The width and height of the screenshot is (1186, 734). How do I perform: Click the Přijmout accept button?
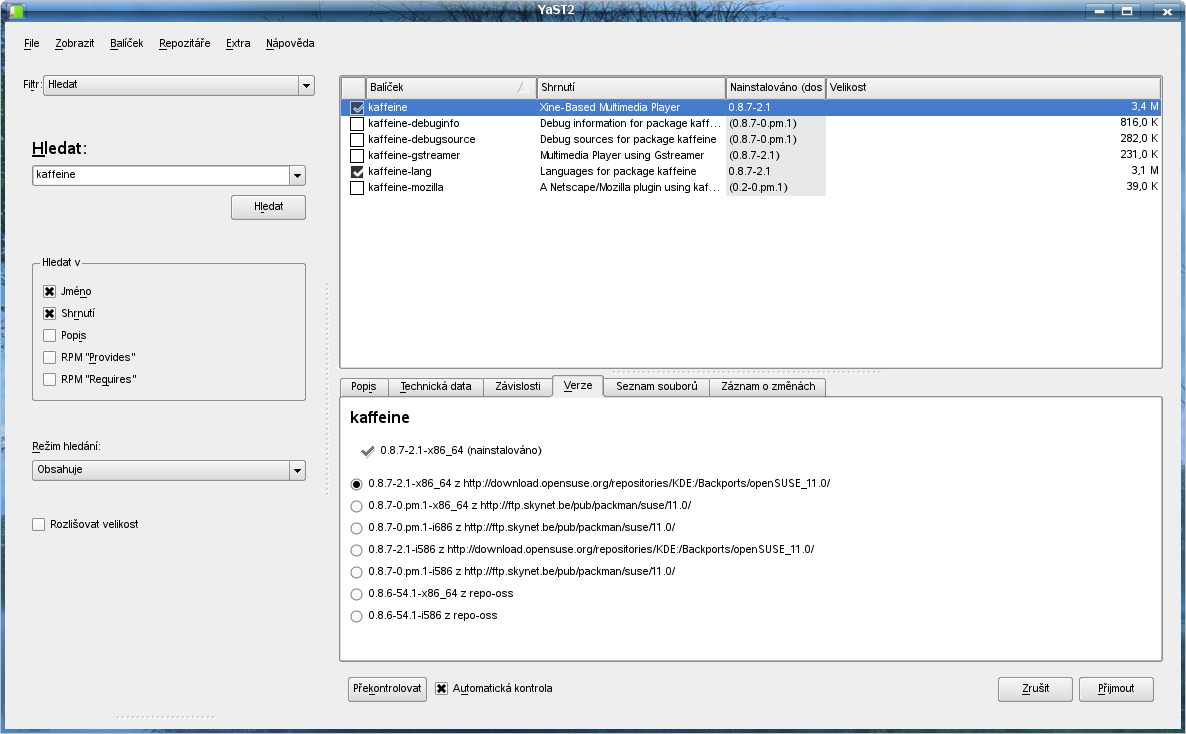(1116, 689)
